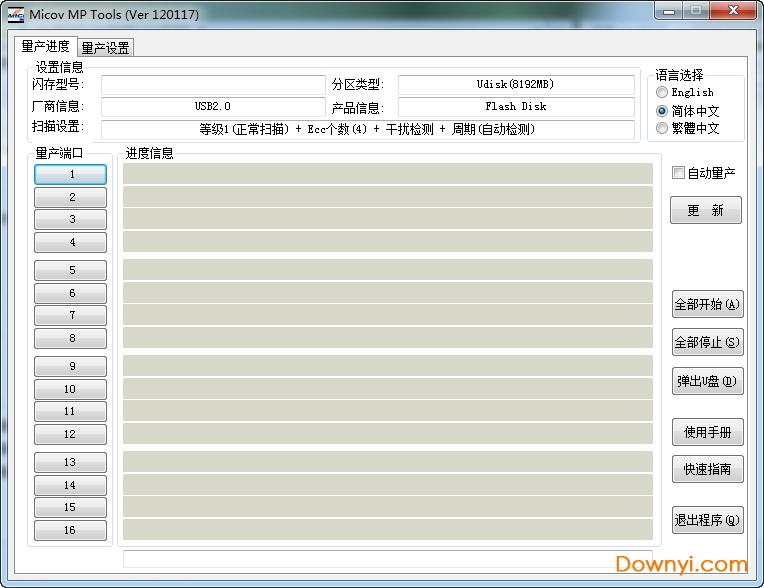
Task: Switch to the 量产进度 tab
Action: coord(45,47)
